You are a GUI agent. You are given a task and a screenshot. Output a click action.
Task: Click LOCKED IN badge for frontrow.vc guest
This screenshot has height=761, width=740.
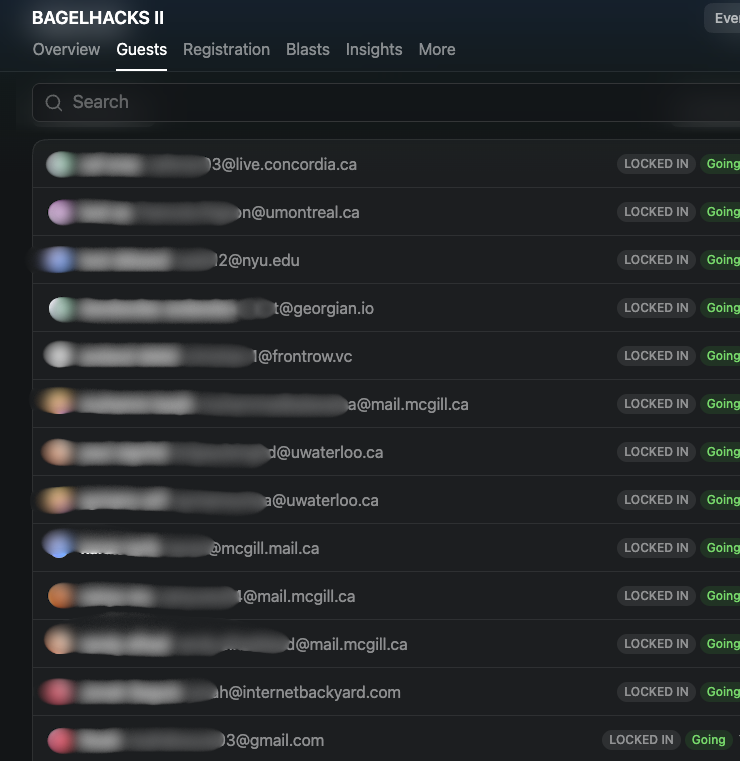pos(656,356)
